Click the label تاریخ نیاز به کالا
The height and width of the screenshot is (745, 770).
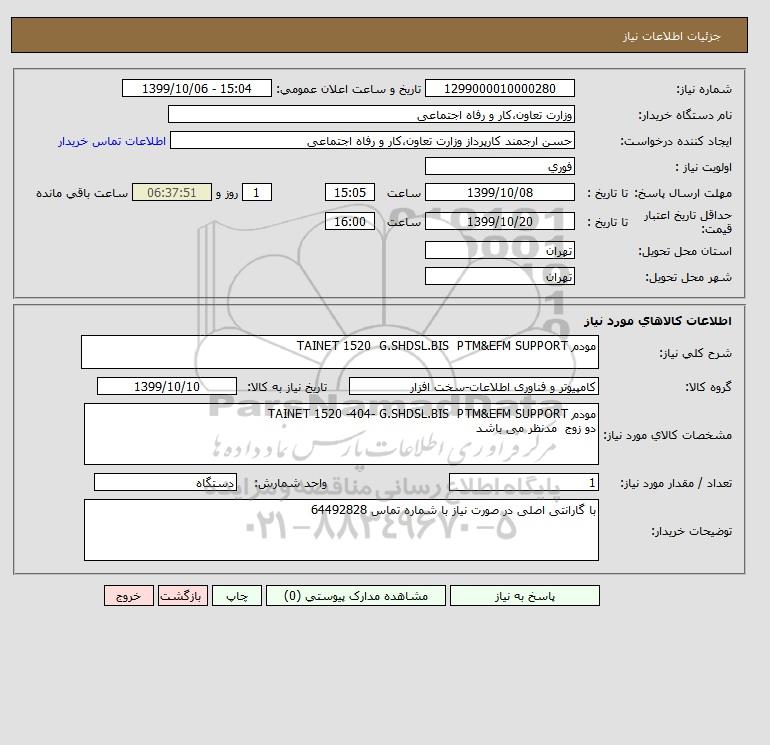tap(287, 387)
